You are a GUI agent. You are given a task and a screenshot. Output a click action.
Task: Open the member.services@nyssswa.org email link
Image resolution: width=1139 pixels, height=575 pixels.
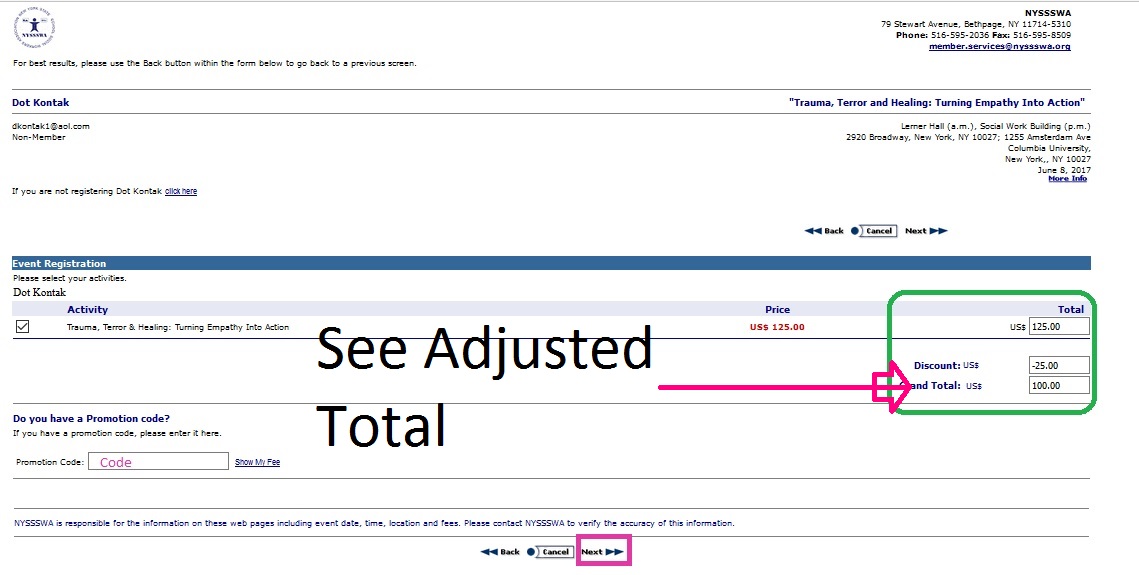[999, 46]
